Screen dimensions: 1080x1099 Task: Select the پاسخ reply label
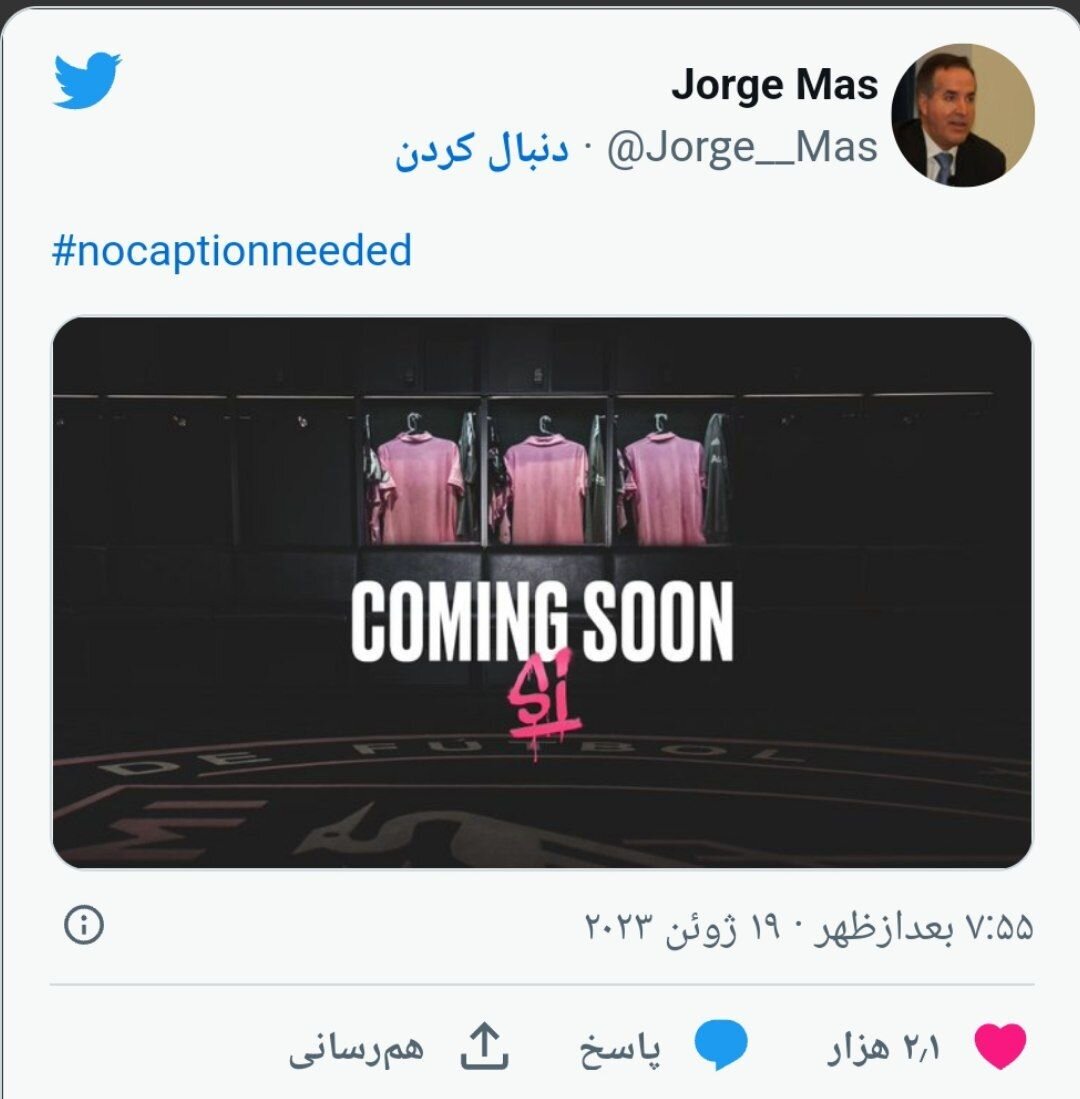coord(620,1049)
